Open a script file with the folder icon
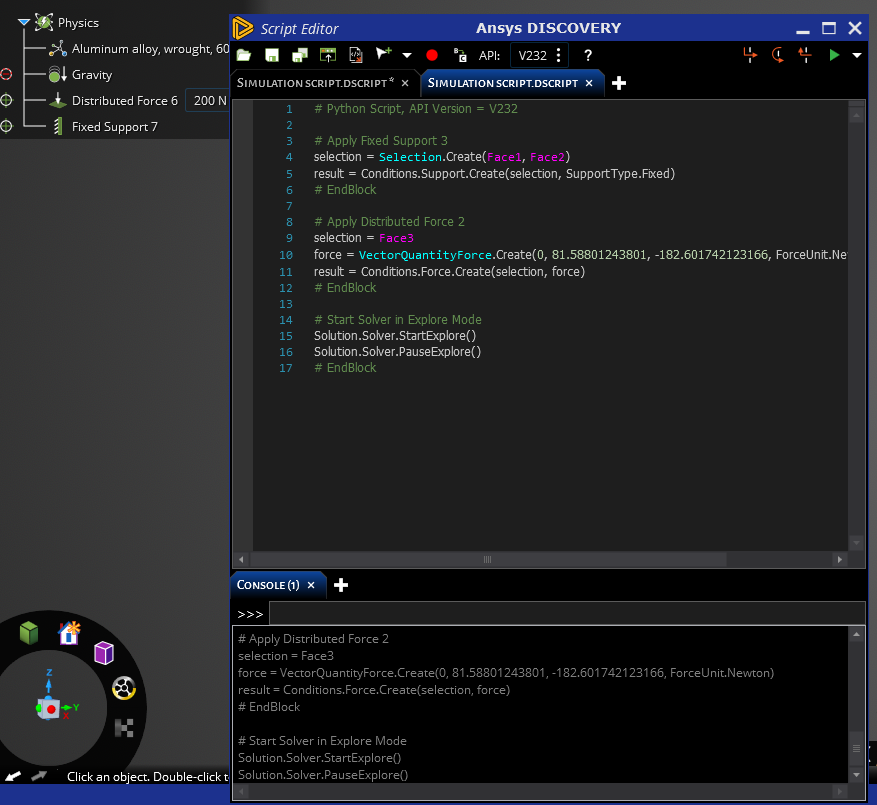Image resolution: width=877 pixels, height=805 pixels. coord(244,55)
